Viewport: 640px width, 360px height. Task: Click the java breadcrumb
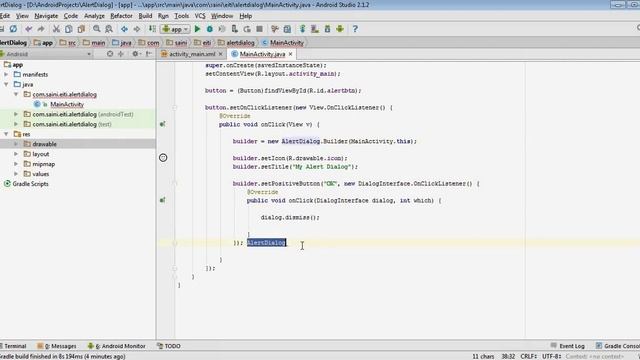click(122, 42)
